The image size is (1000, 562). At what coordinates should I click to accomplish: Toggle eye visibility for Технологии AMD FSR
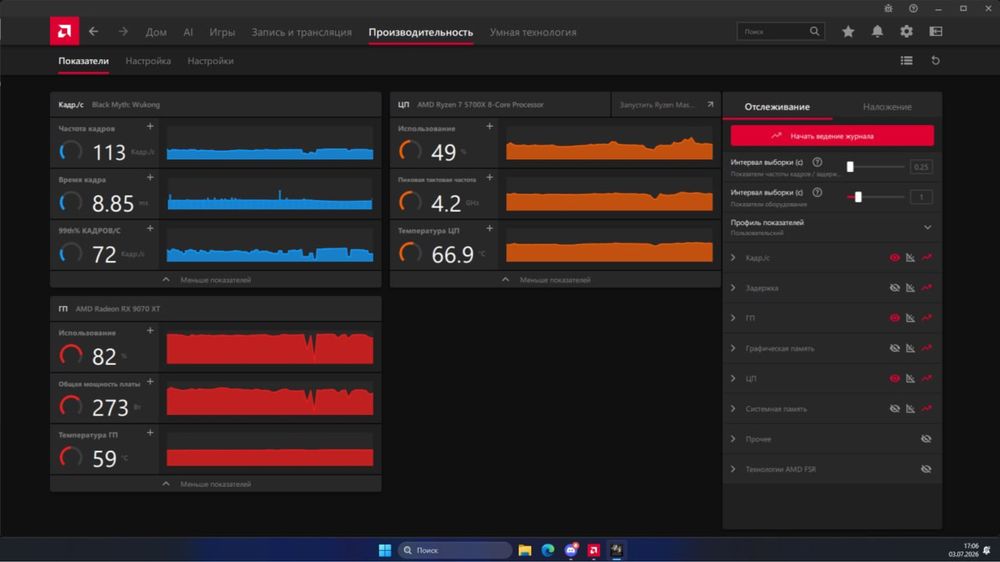(x=926, y=469)
